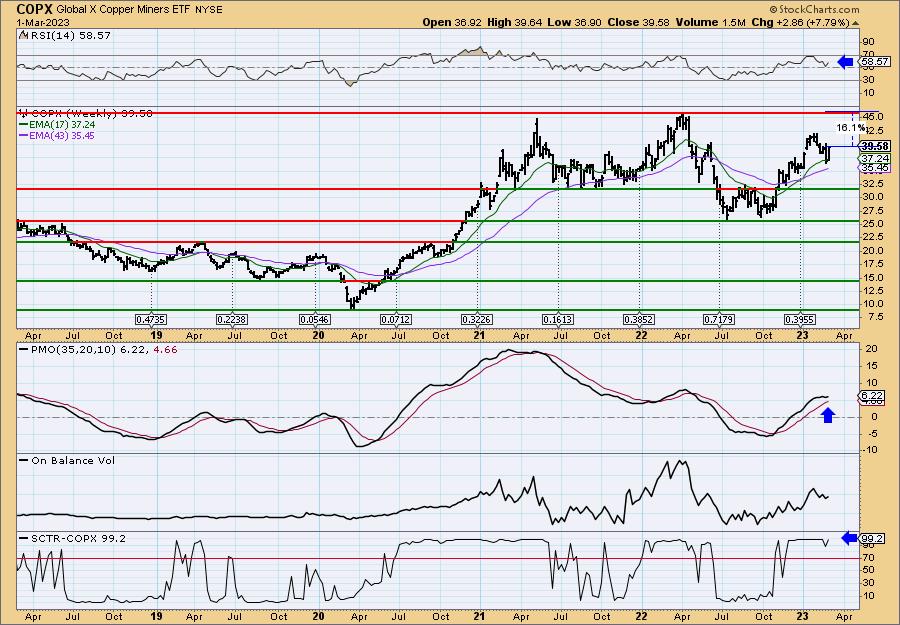Click the 35.45 EMA tag on the right axis
900x625 pixels.
[x=876, y=168]
